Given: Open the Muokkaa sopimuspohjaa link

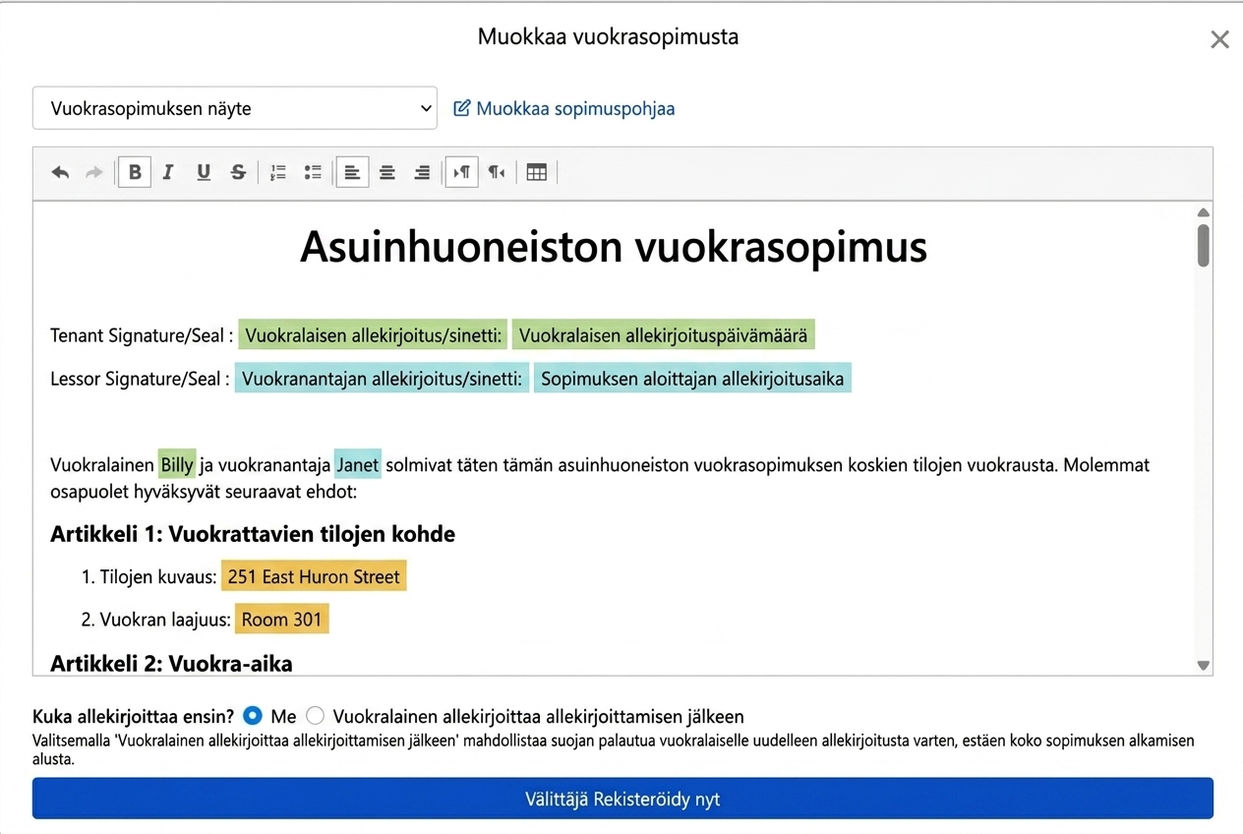Looking at the screenshot, I should tap(575, 108).
